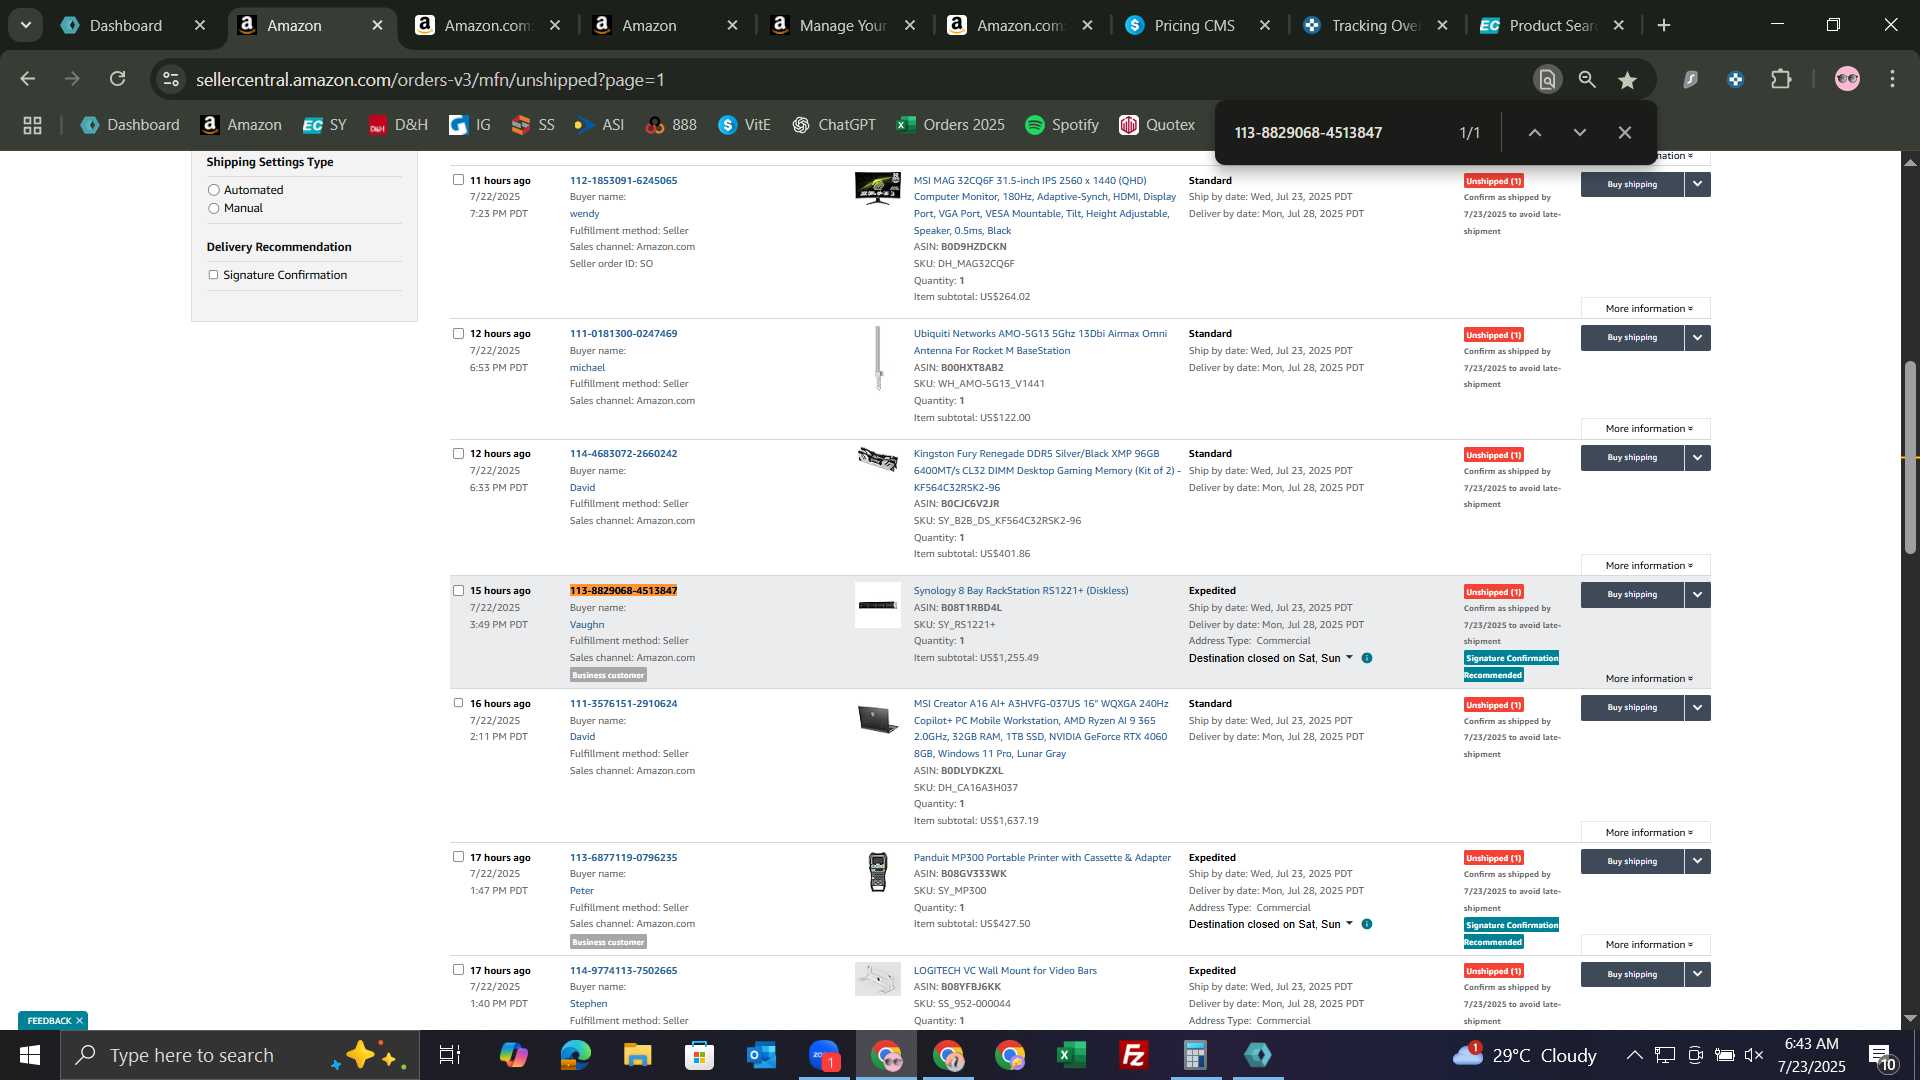Open Outlook from taskbar
The height and width of the screenshot is (1080, 1920).
(762, 1055)
